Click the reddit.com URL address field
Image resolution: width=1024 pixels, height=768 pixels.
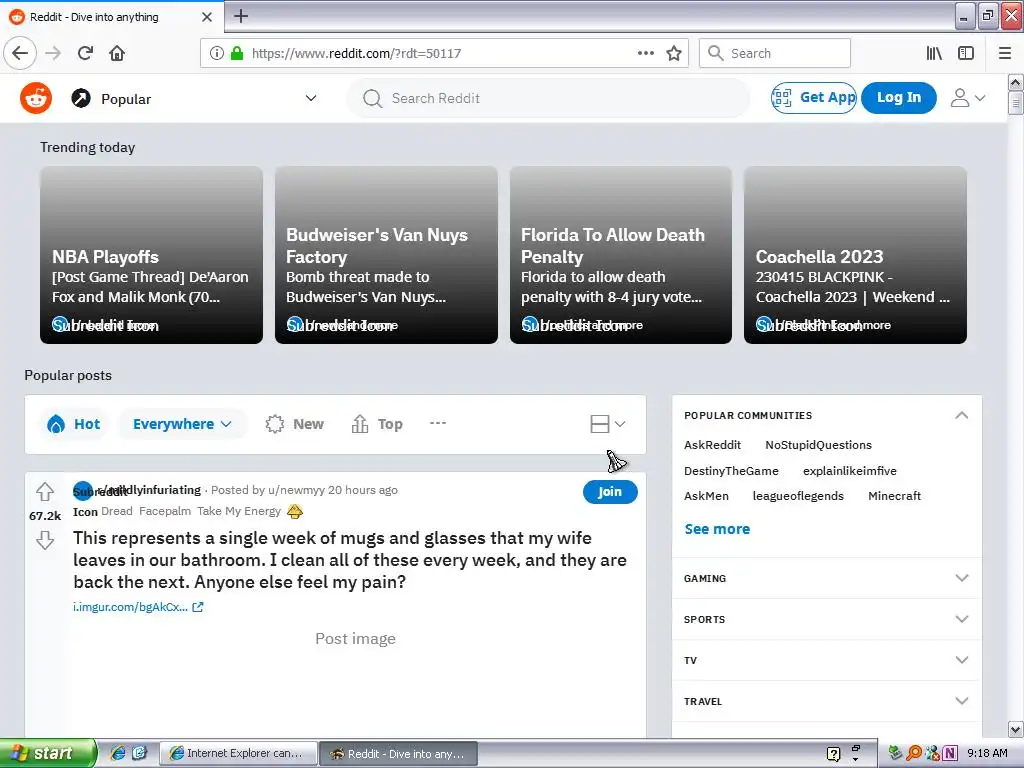pos(357,54)
